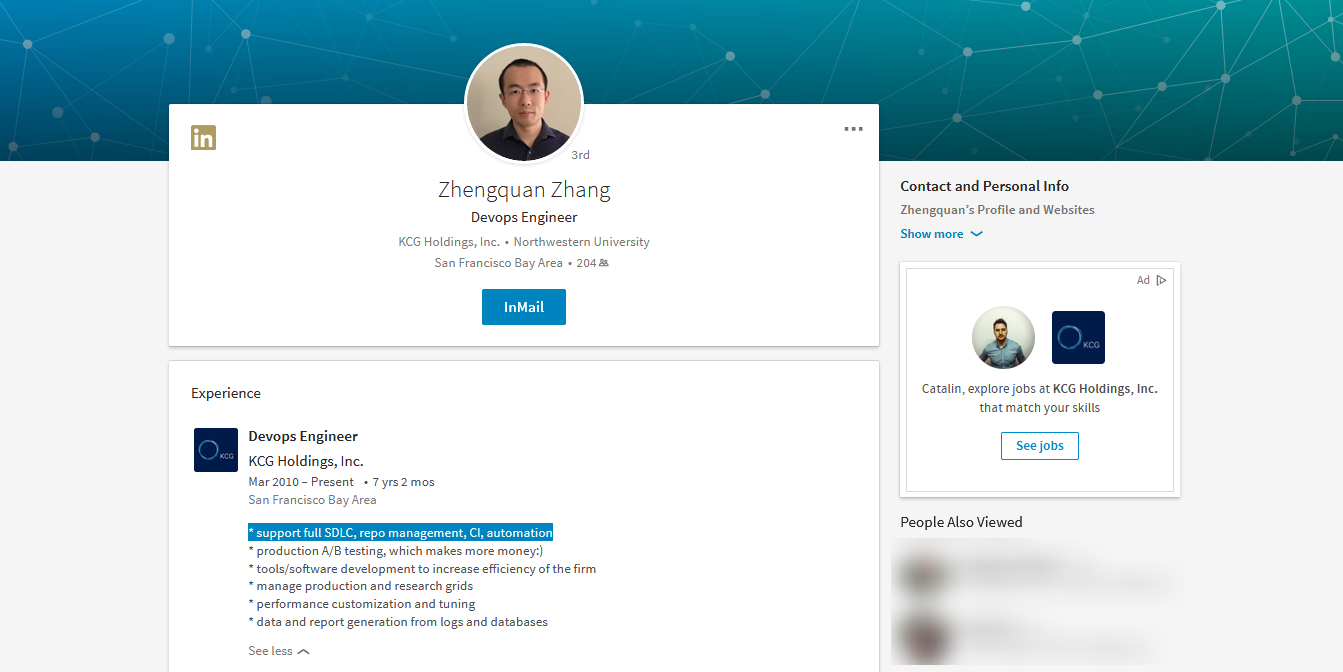Screen dimensions: 1343x672
Task: Click the See jobs button
Action: 1040,446
